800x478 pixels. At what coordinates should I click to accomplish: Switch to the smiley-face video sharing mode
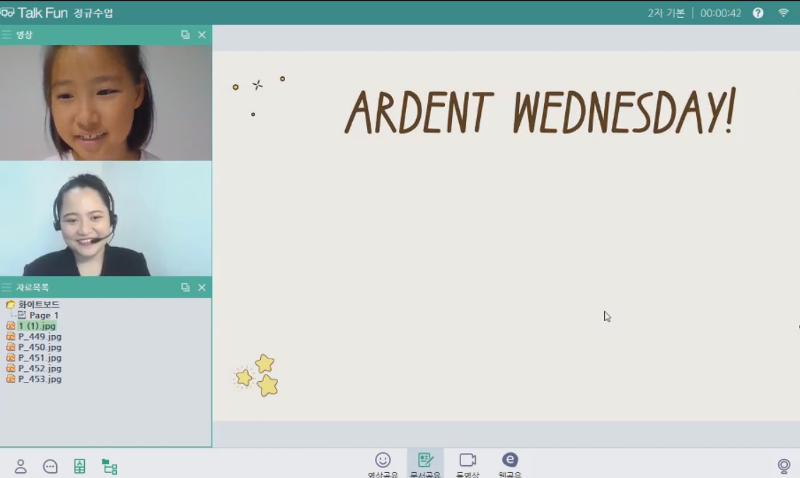tap(383, 461)
